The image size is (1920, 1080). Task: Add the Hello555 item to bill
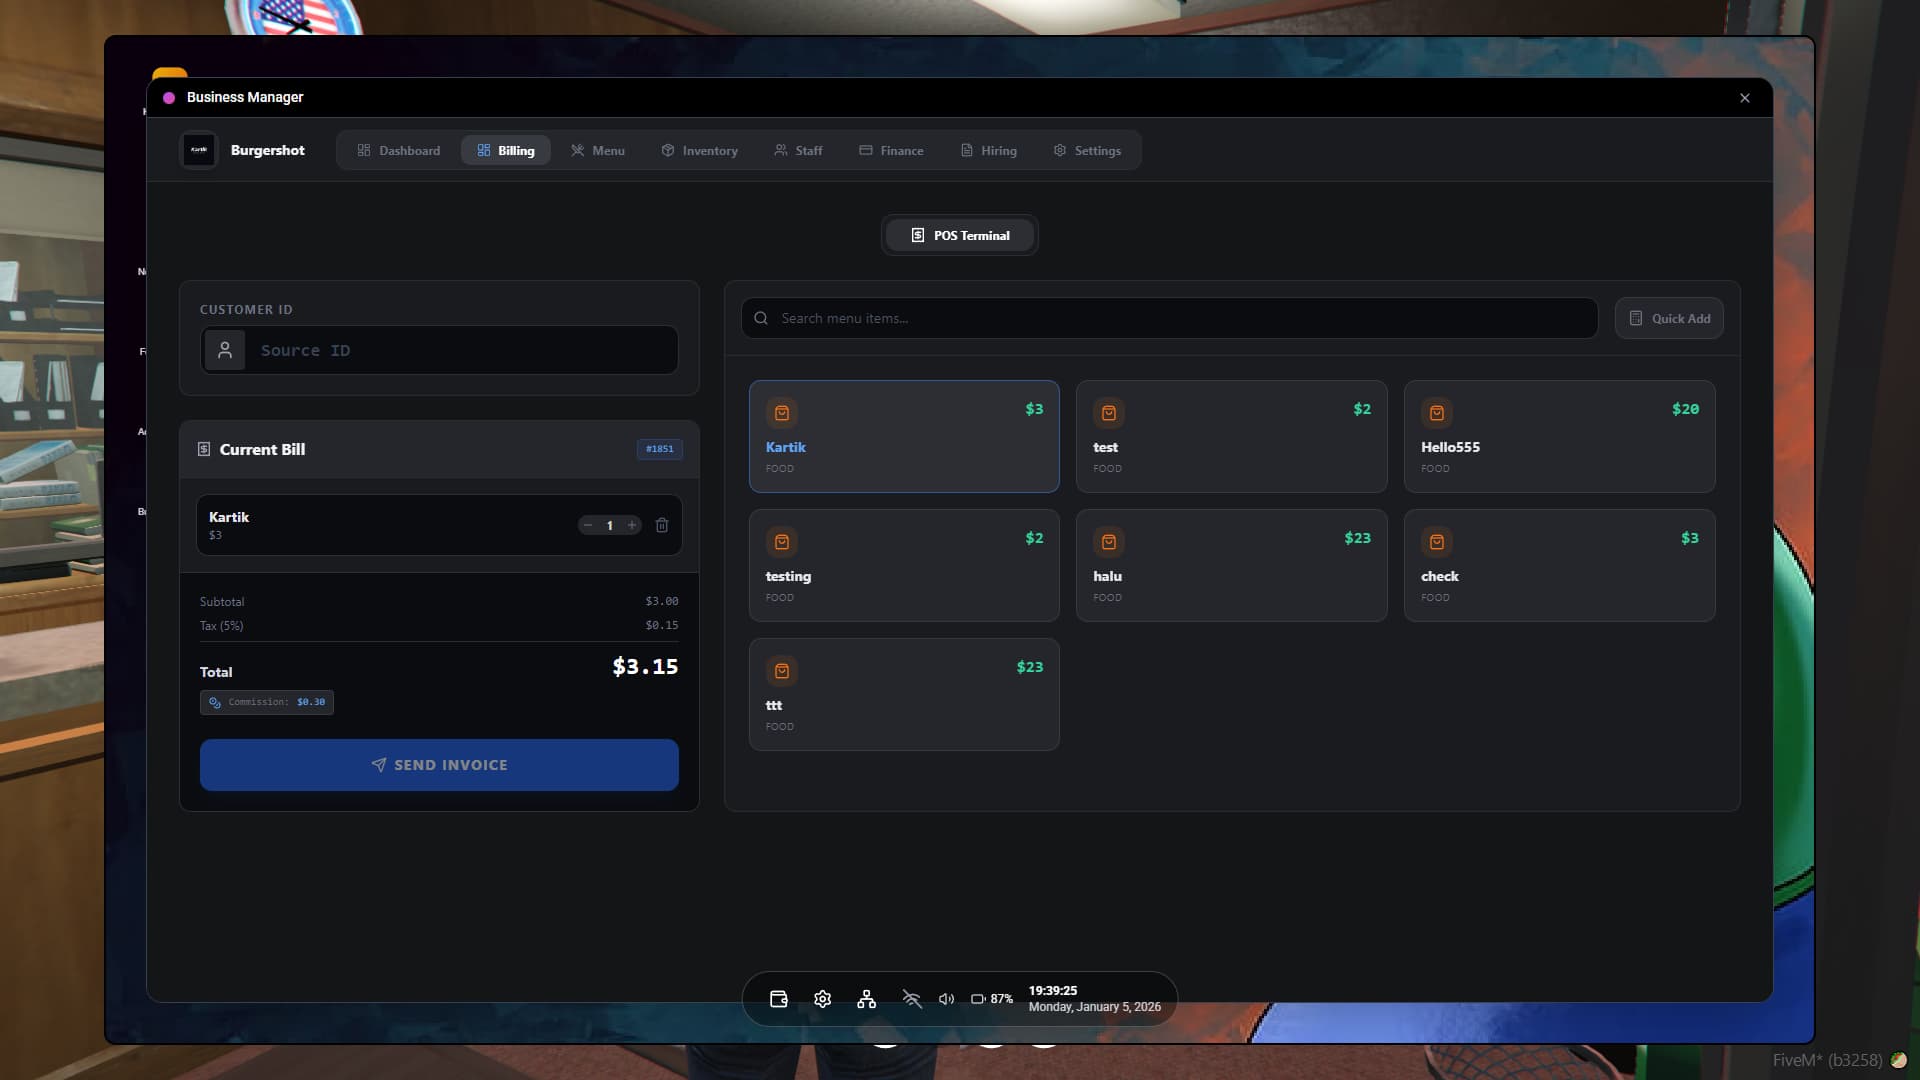pyautogui.click(x=1559, y=436)
